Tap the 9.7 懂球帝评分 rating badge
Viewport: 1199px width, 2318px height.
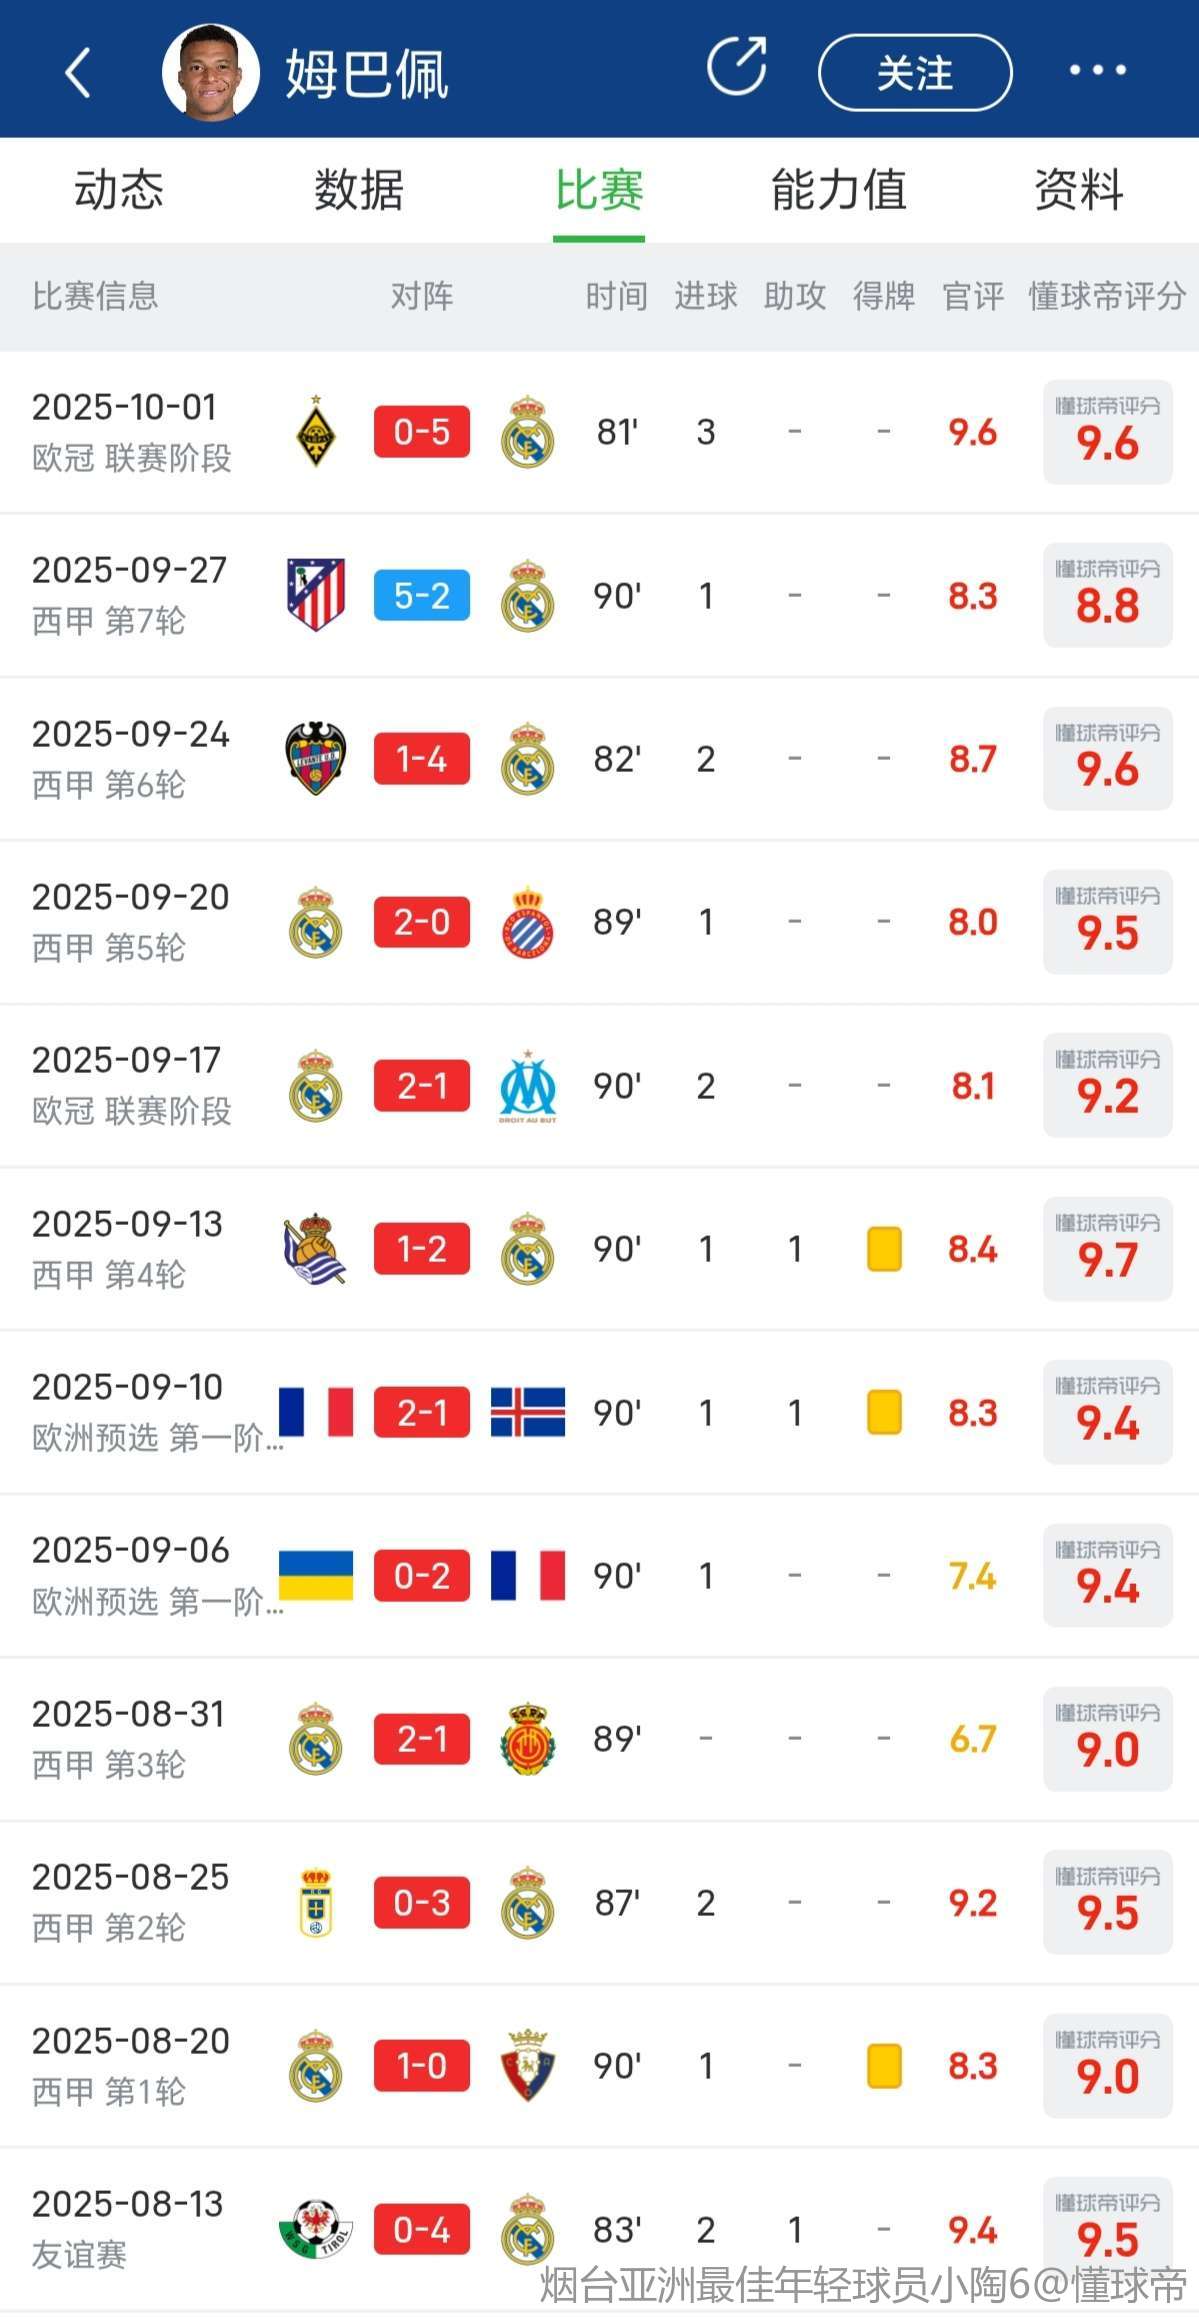[x=1107, y=1248]
